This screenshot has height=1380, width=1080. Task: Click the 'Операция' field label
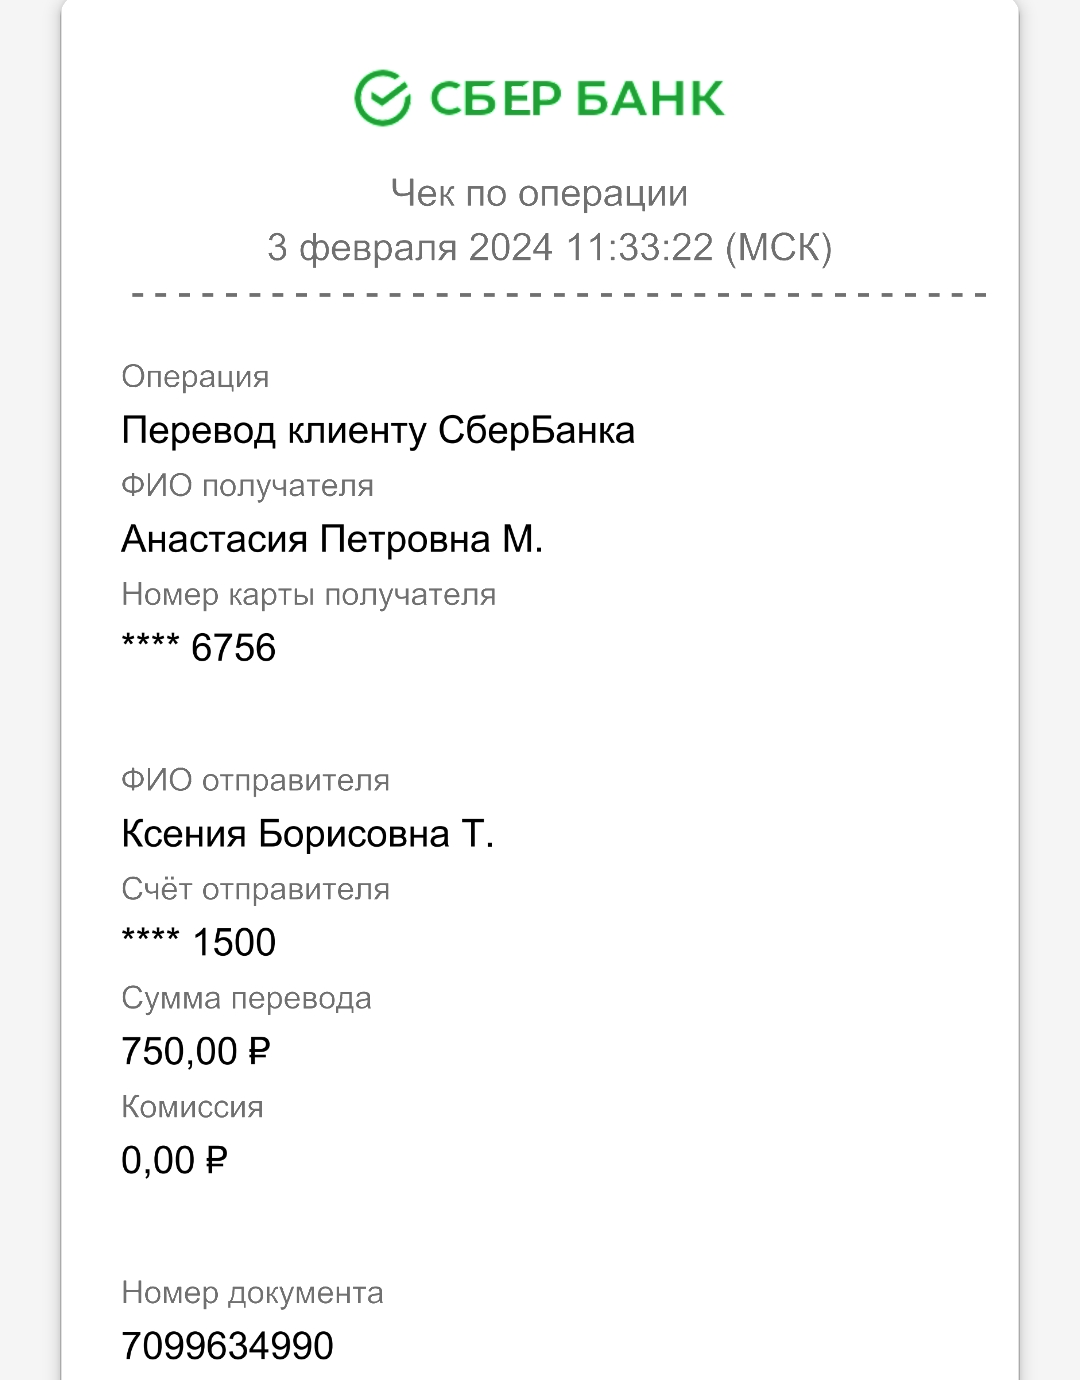[x=195, y=377]
